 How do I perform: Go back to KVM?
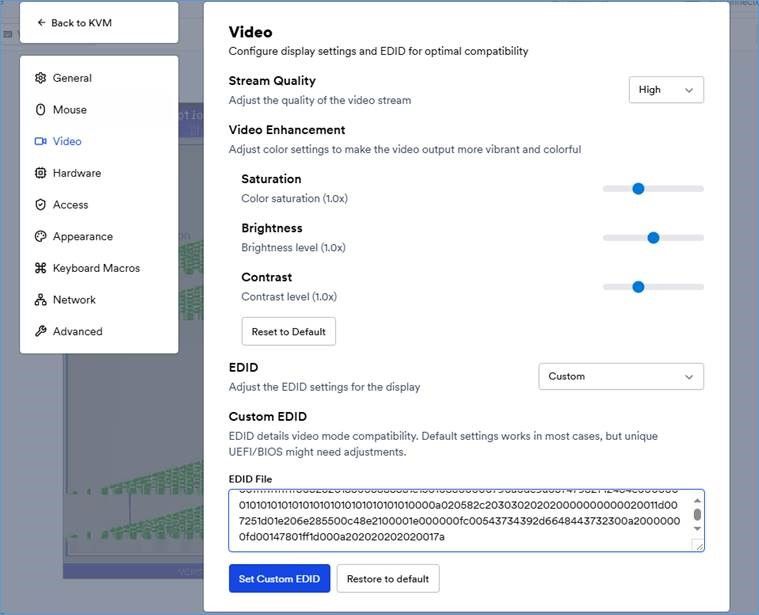coord(99,23)
